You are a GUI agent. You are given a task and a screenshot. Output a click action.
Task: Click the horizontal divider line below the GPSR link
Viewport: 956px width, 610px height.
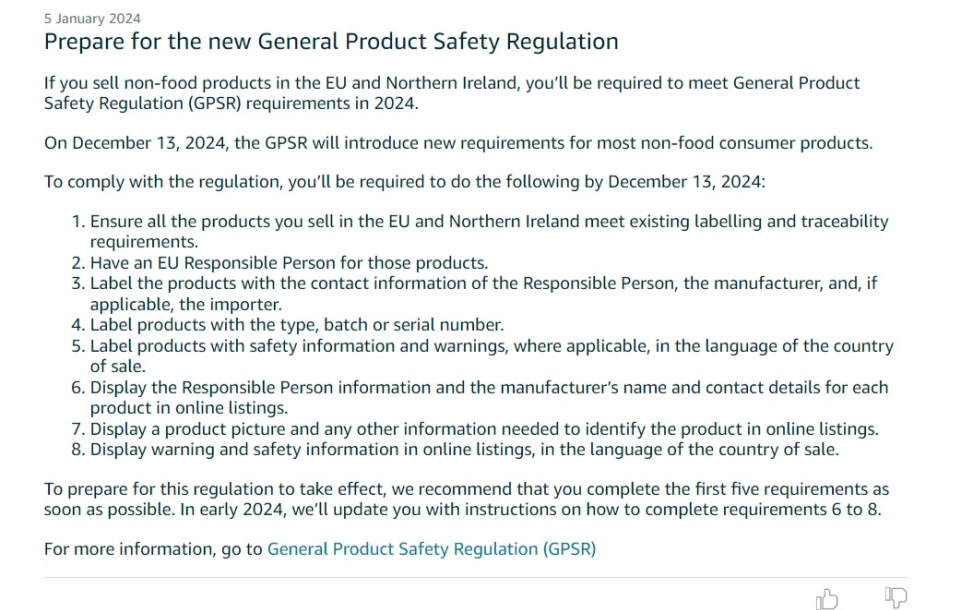[476, 577]
